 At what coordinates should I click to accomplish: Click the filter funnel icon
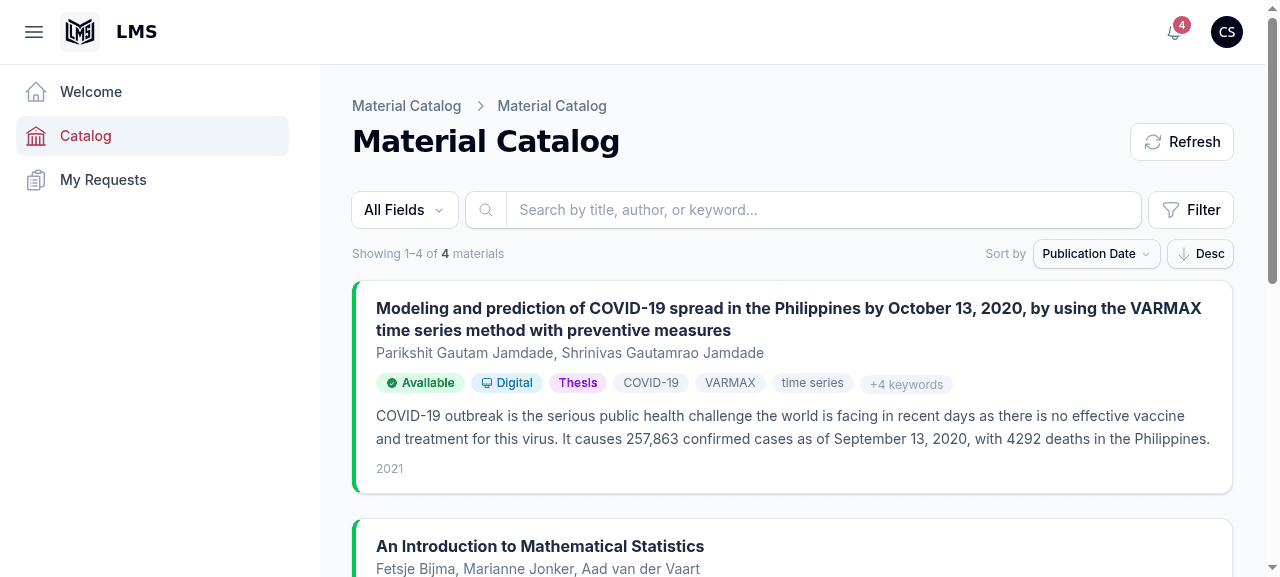point(1170,210)
